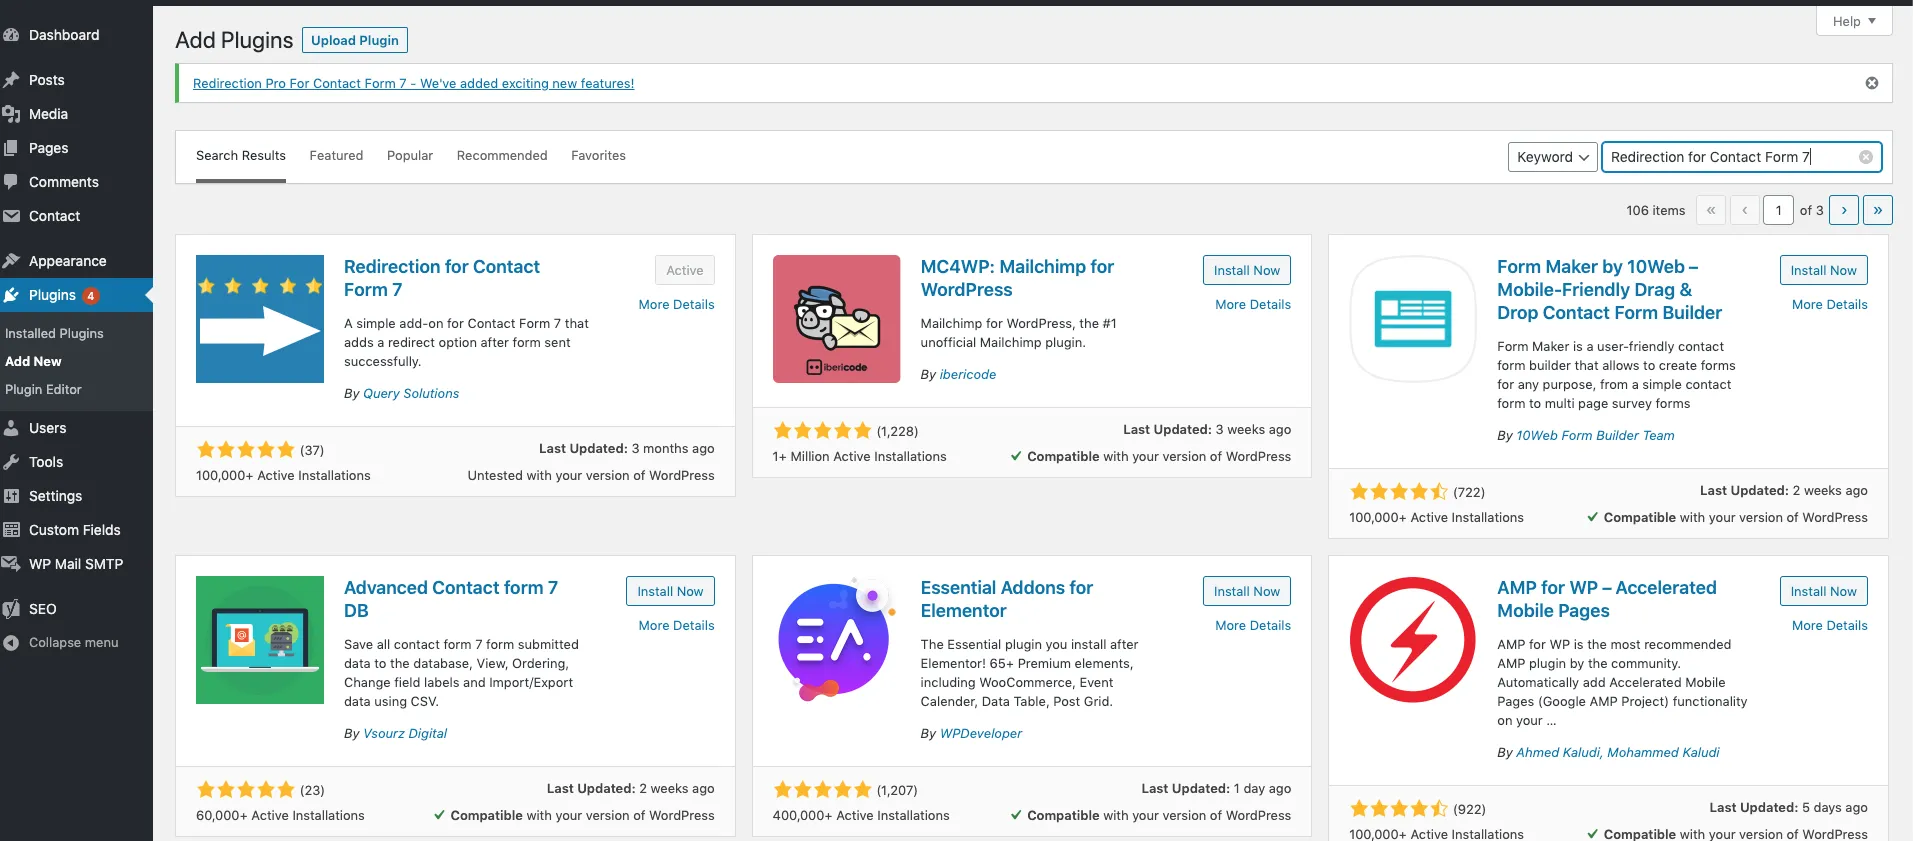Click the Users person icon

[11, 428]
